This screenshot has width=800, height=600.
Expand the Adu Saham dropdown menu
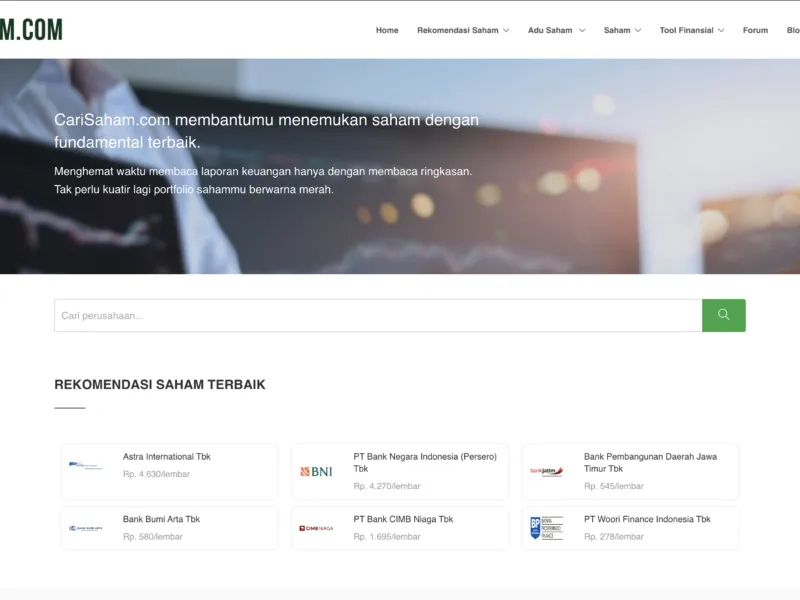tap(556, 30)
